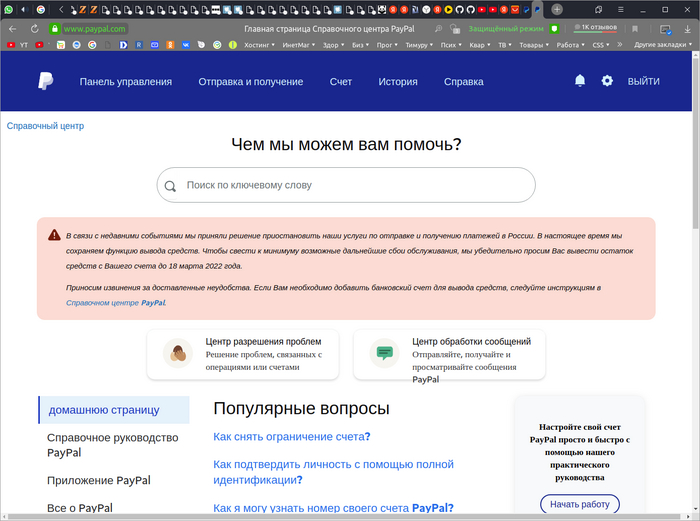Click the ВЫЙТИ logout link
Image resolution: width=700 pixels, height=521 pixels.
[643, 81]
